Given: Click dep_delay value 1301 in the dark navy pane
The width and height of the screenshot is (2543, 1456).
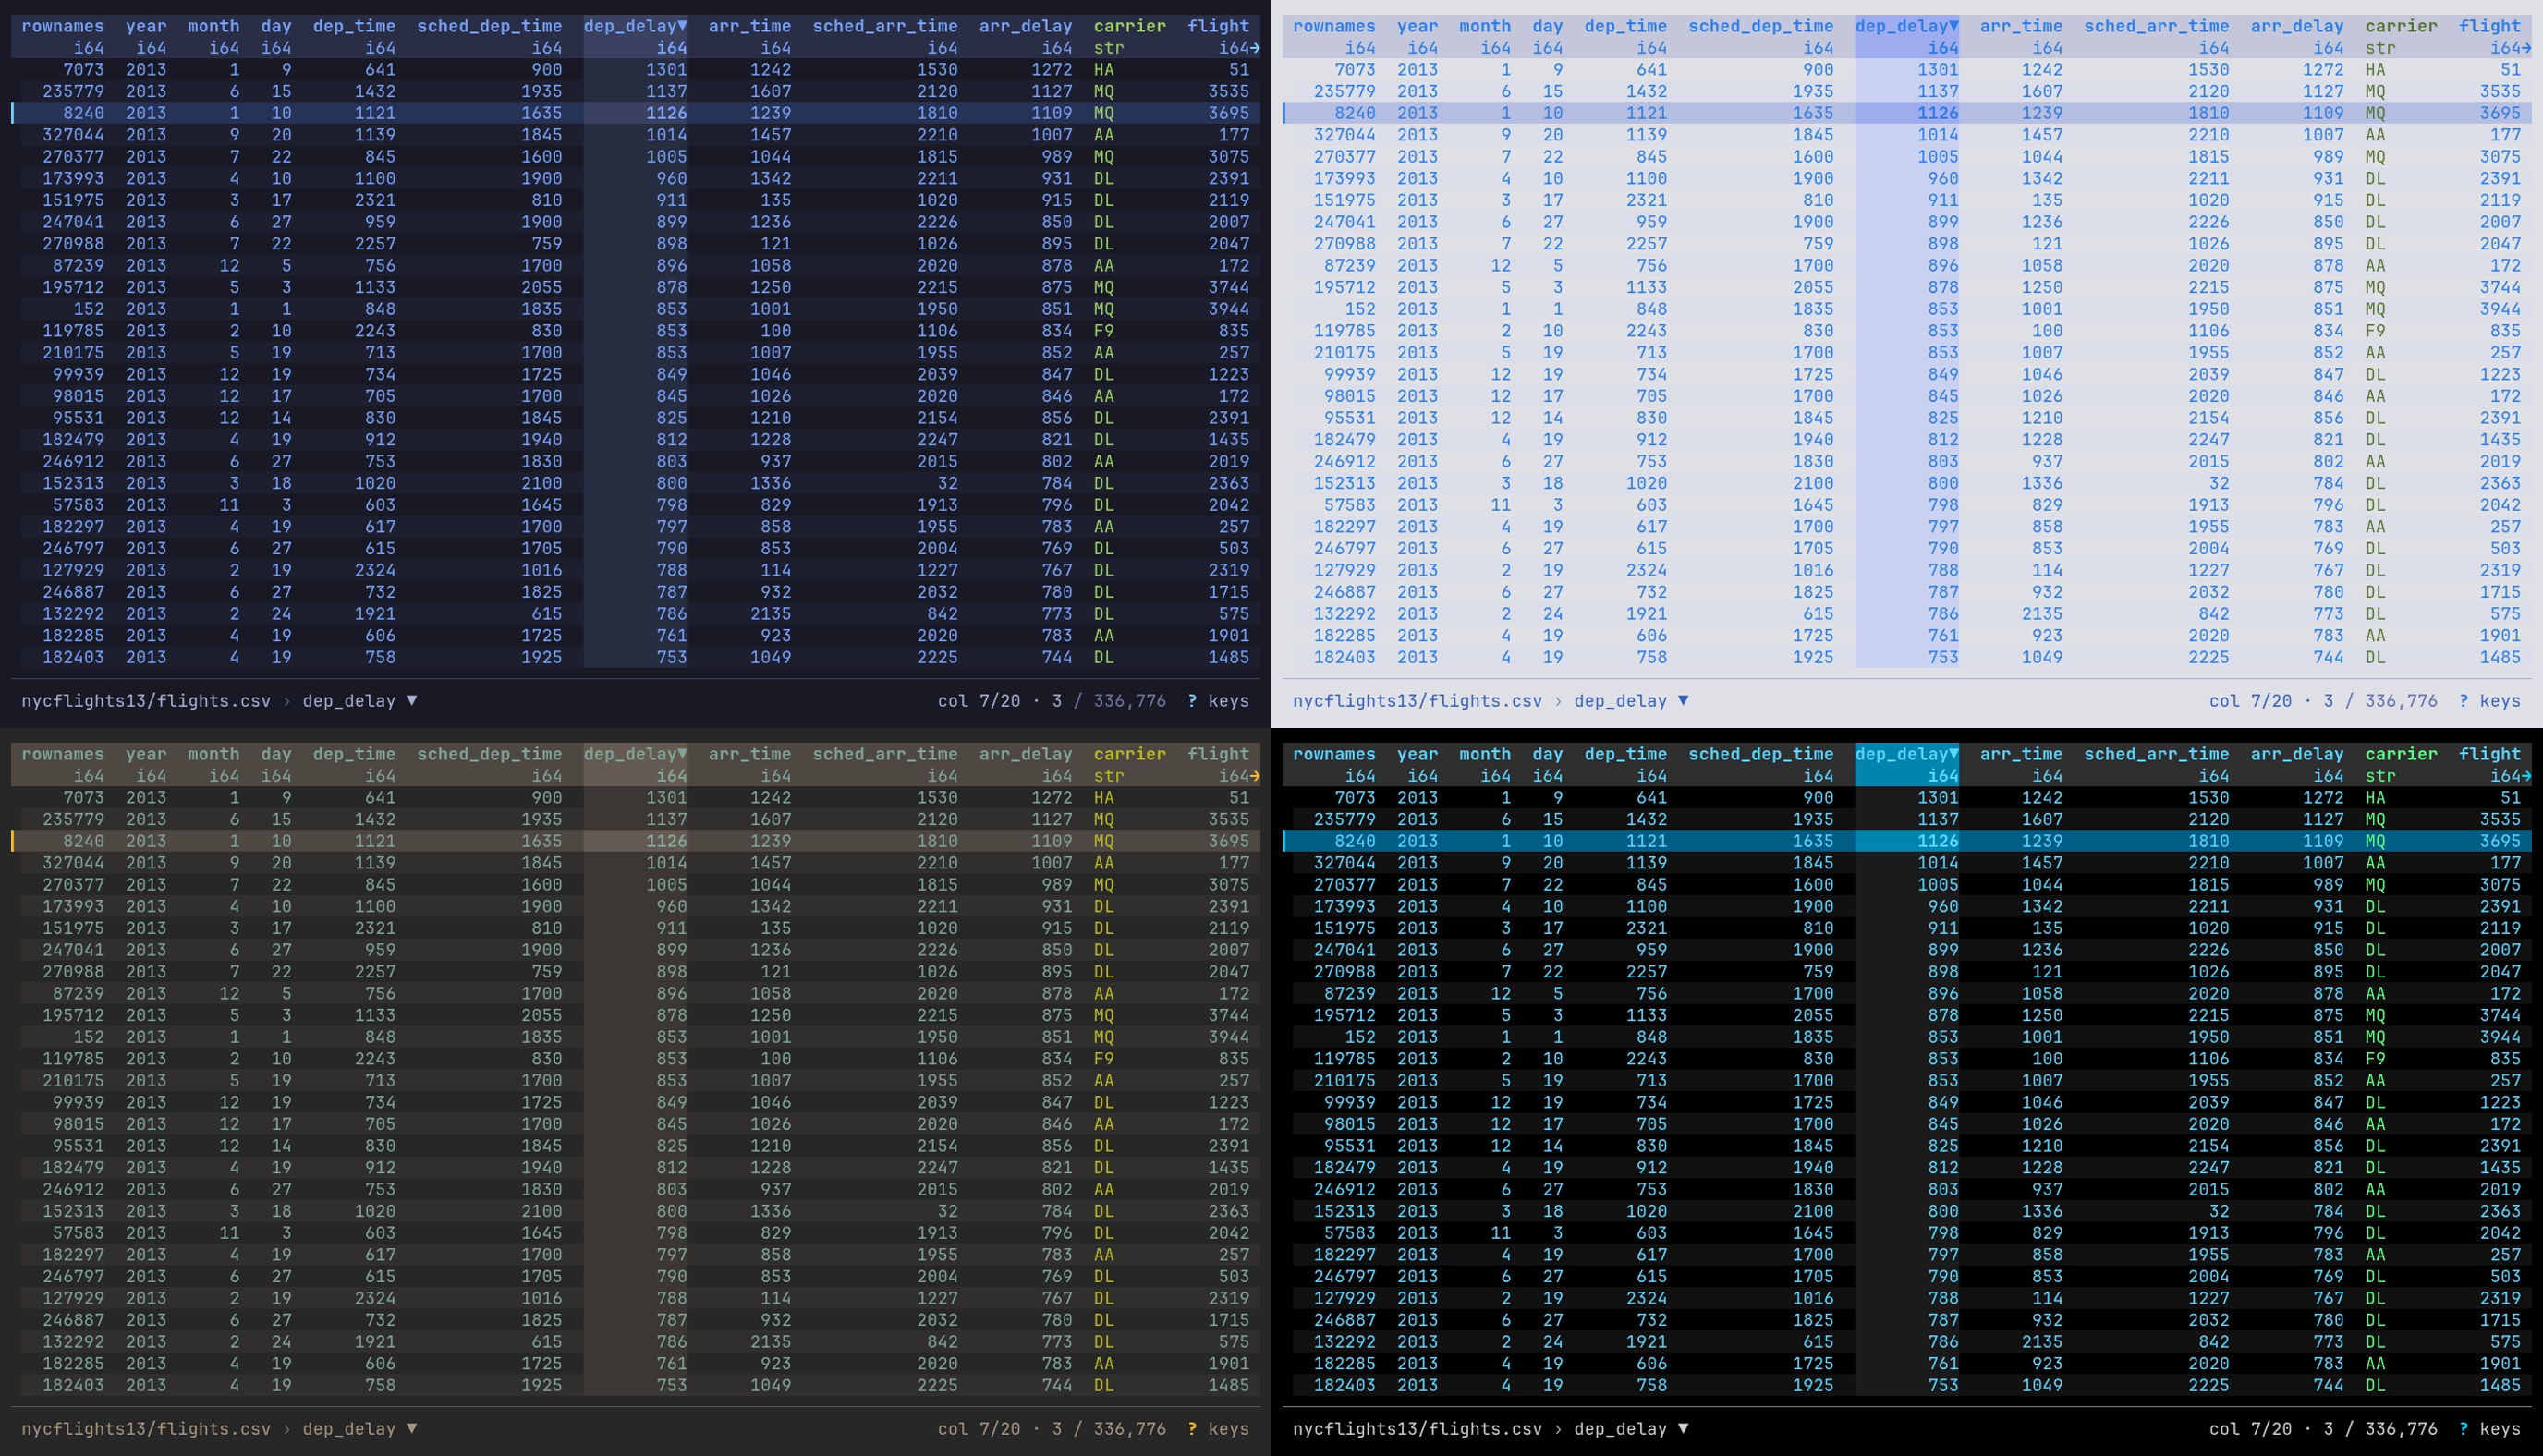Looking at the screenshot, I should pyautogui.click(x=666, y=70).
